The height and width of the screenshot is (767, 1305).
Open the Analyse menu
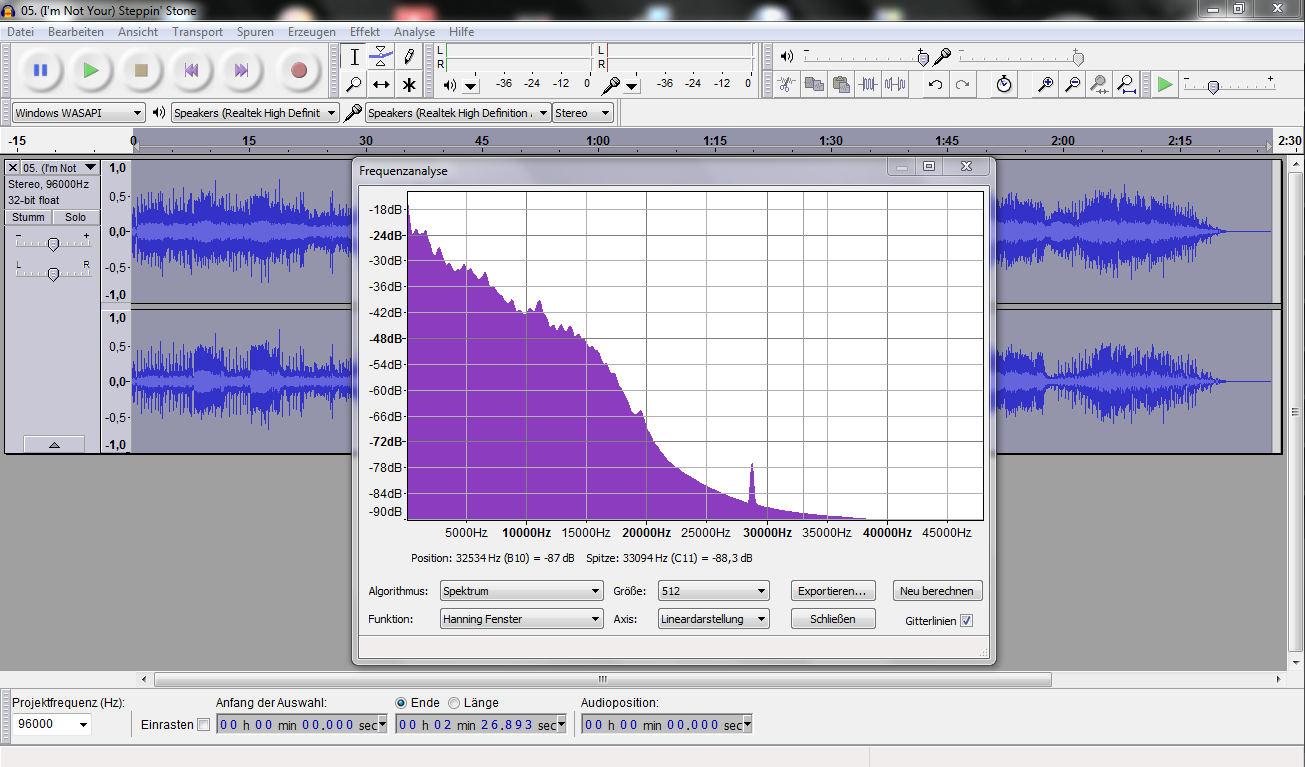coord(414,32)
